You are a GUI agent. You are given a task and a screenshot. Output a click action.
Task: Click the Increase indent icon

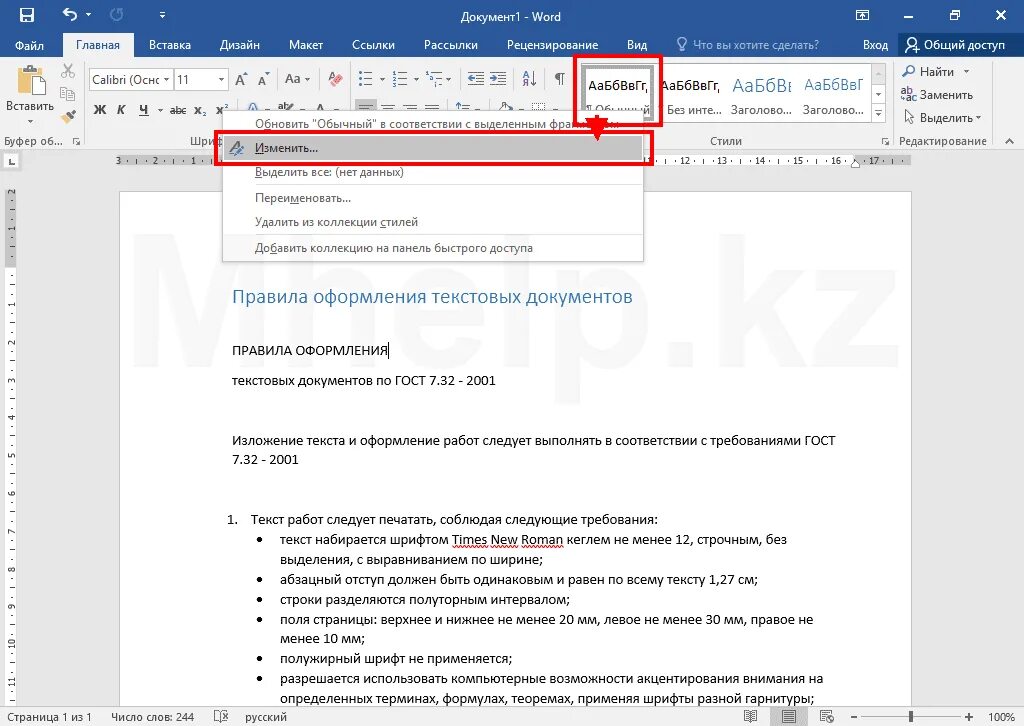tap(498, 79)
